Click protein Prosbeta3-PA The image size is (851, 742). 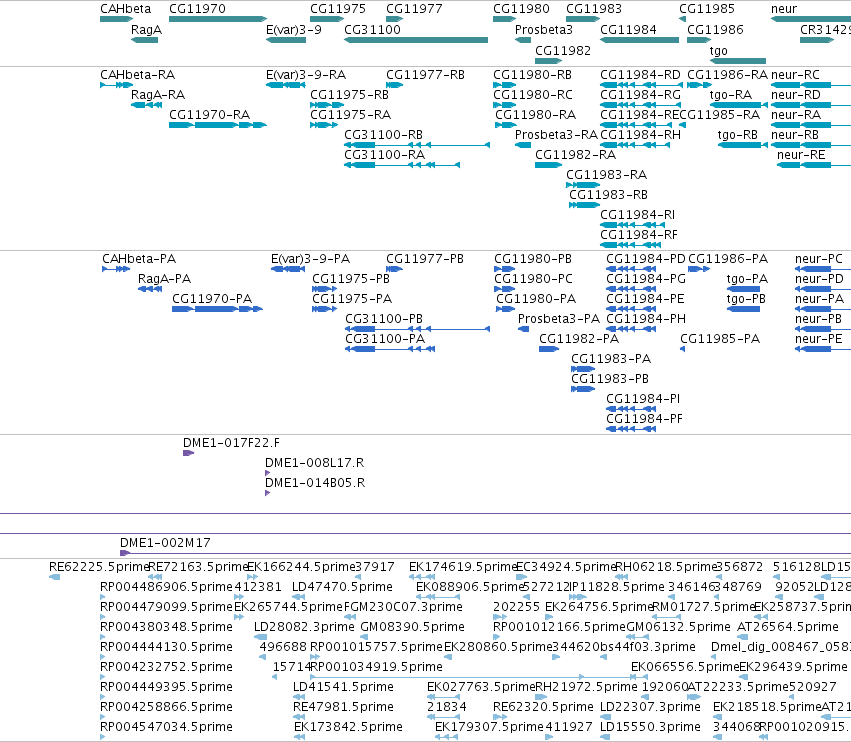pyautogui.click(x=524, y=329)
